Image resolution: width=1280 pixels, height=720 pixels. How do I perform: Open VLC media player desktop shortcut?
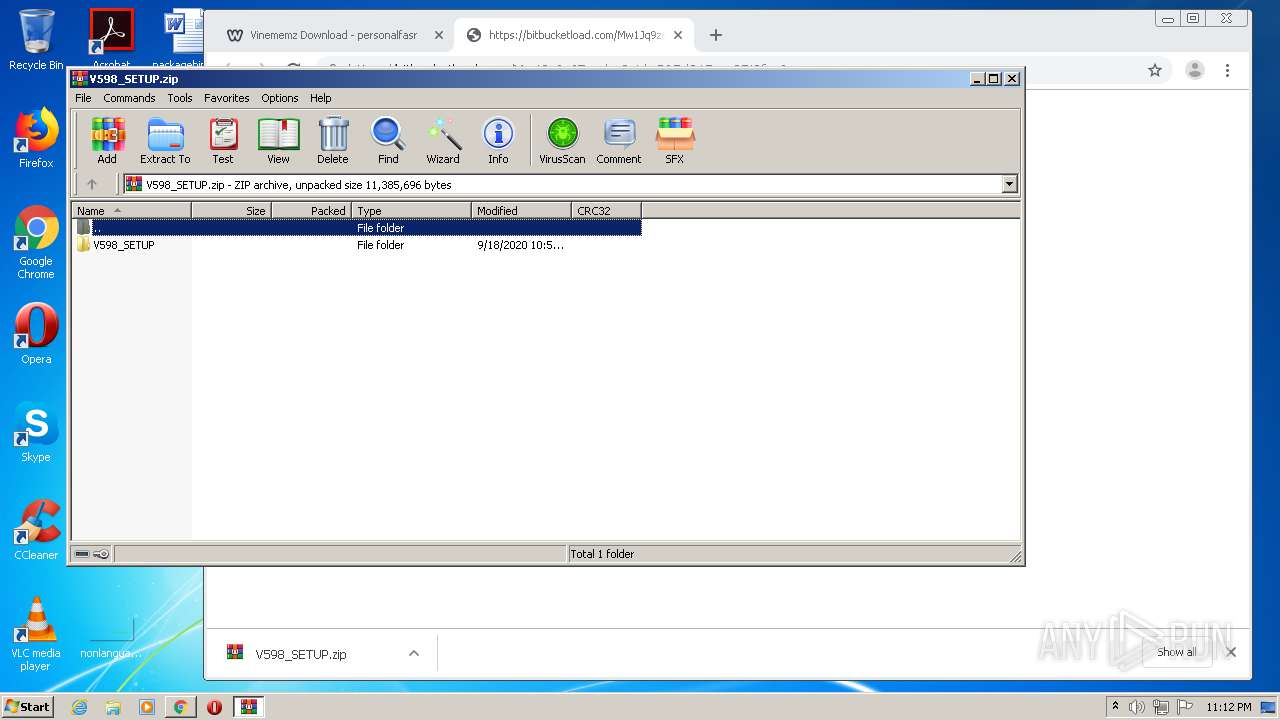tap(36, 634)
